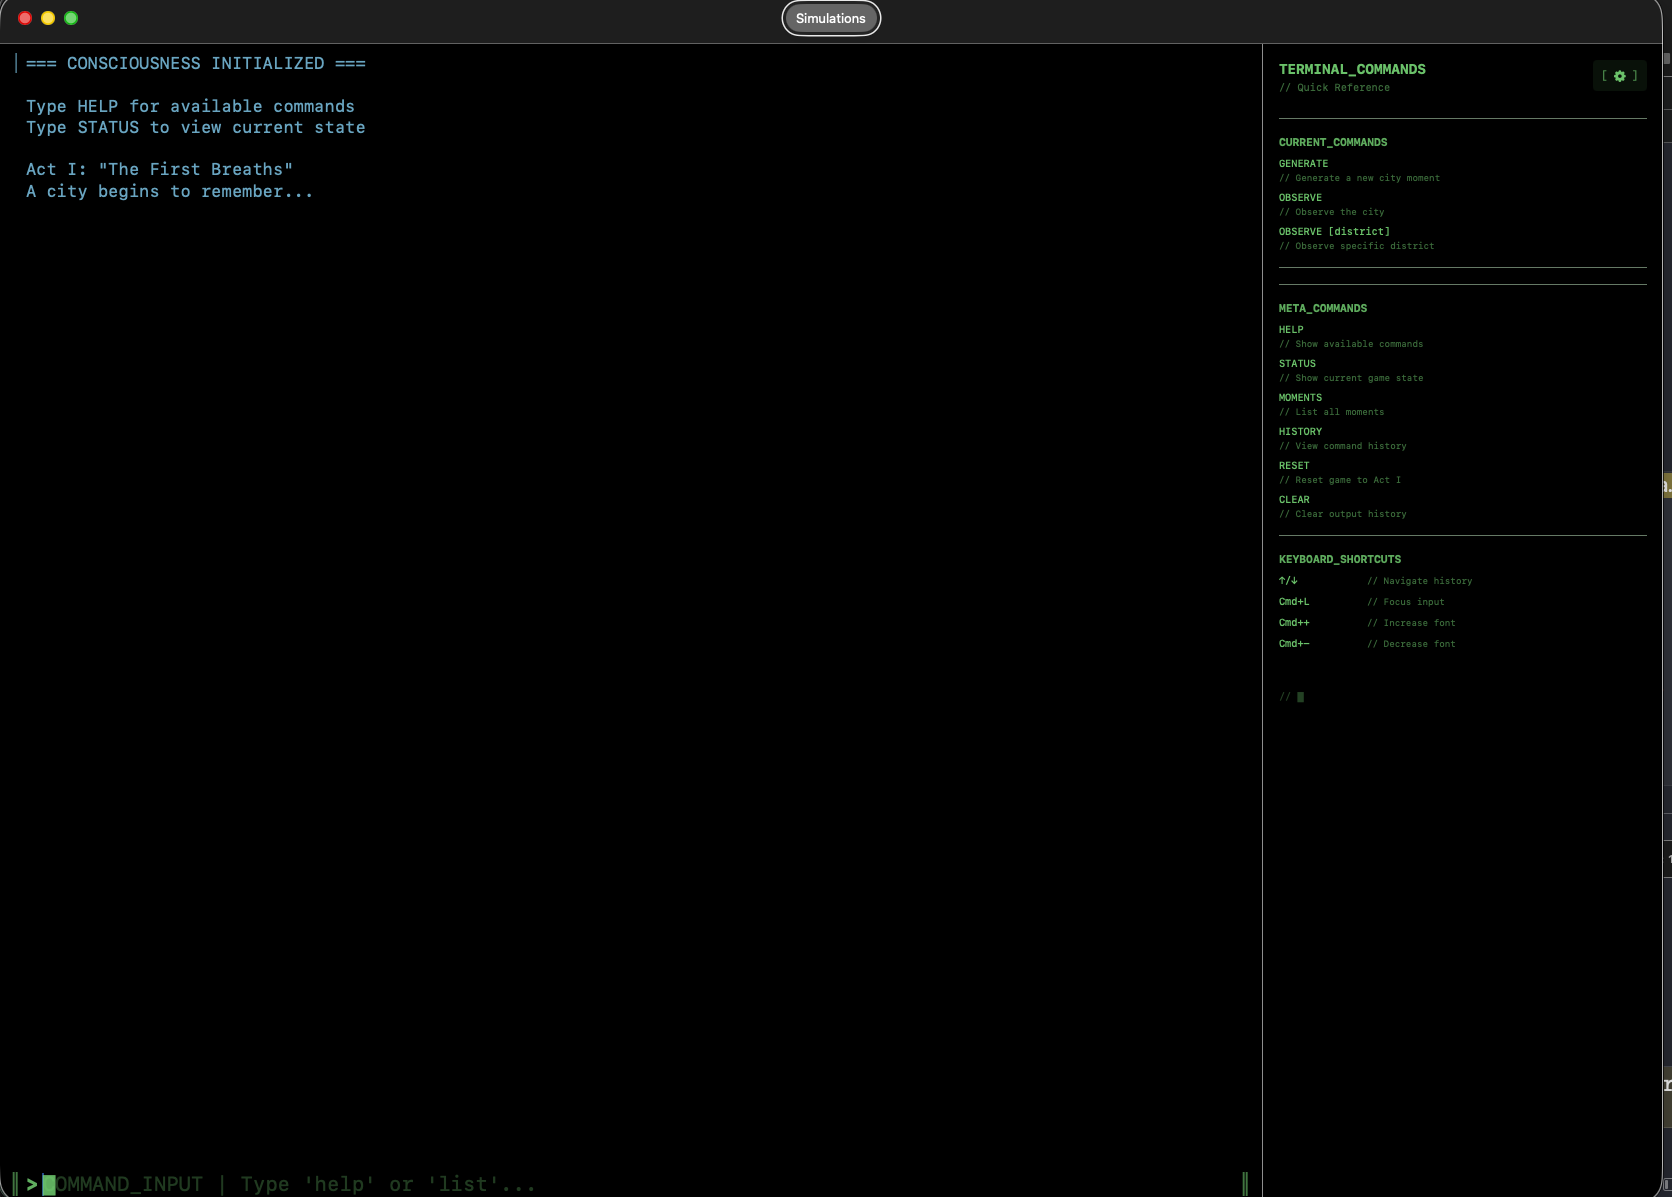
Task: Click the Cmd+- decrease font shortcut
Action: (1294, 644)
